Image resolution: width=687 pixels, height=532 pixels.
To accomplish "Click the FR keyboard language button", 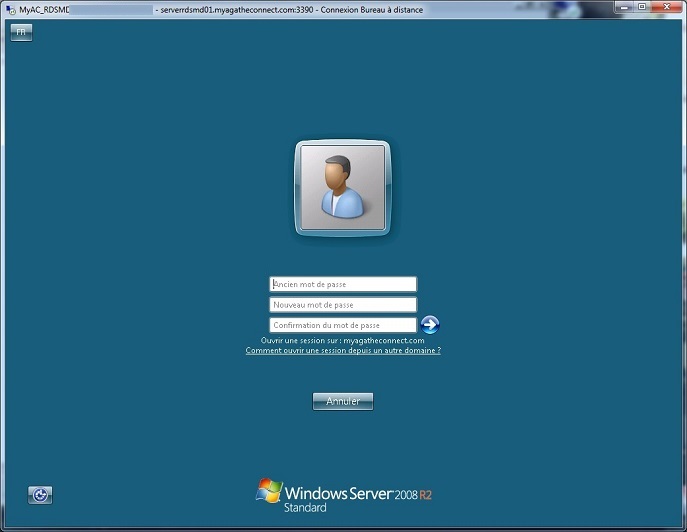I will pos(21,32).
